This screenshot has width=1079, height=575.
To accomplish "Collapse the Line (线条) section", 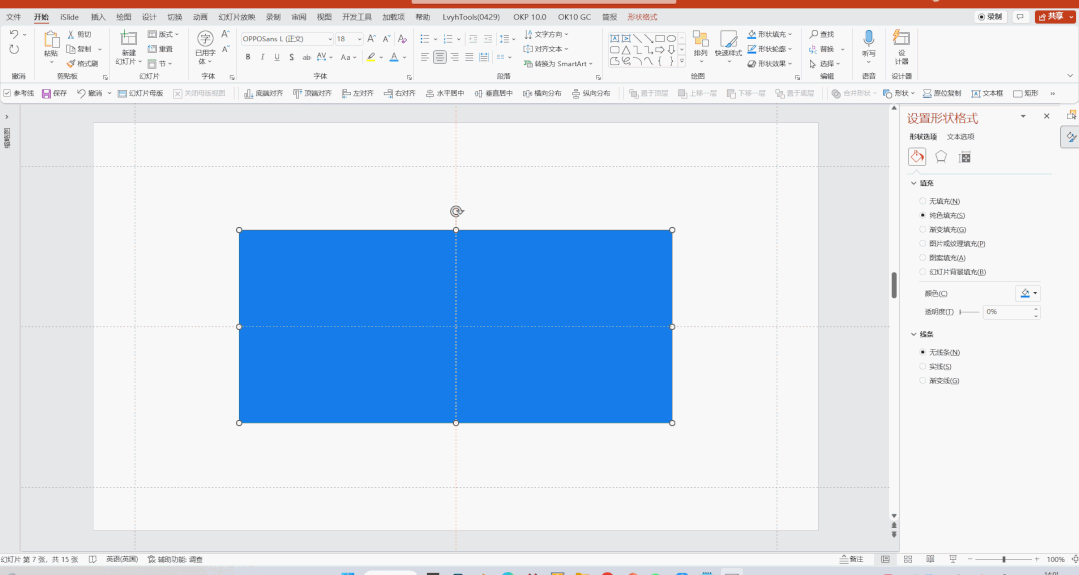I will coord(914,334).
